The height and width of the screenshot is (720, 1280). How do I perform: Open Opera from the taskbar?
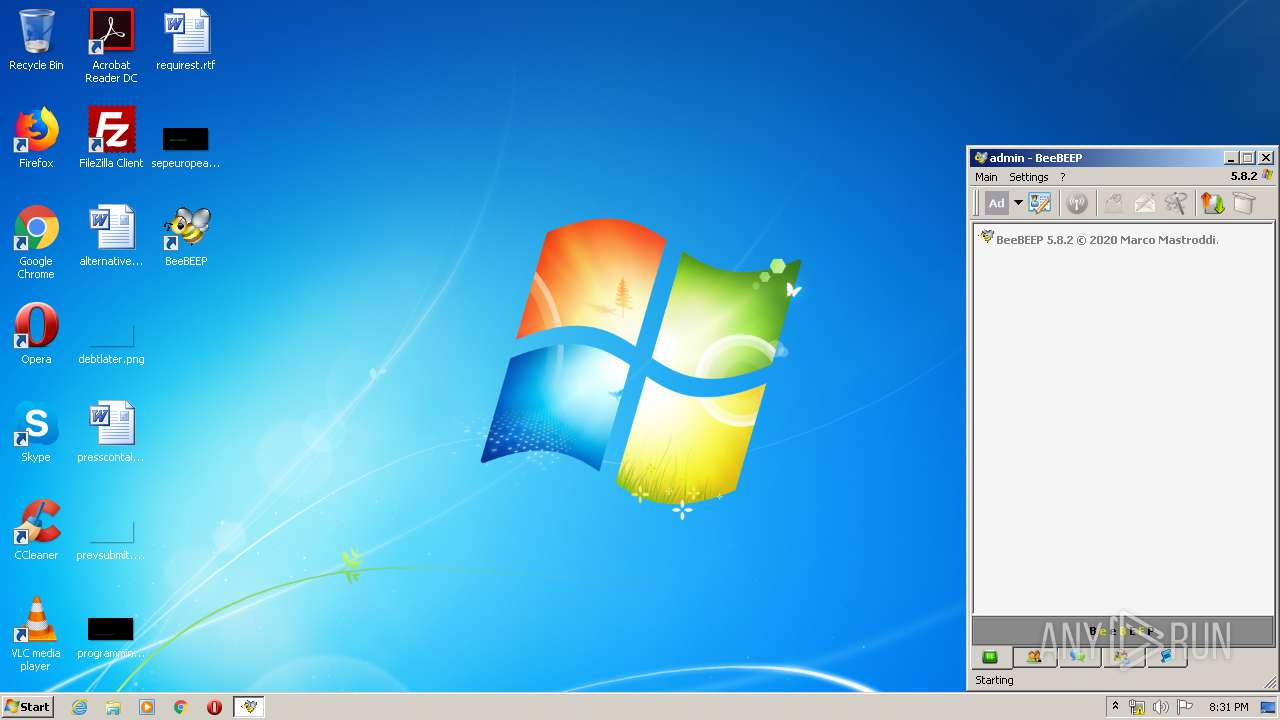coord(214,707)
